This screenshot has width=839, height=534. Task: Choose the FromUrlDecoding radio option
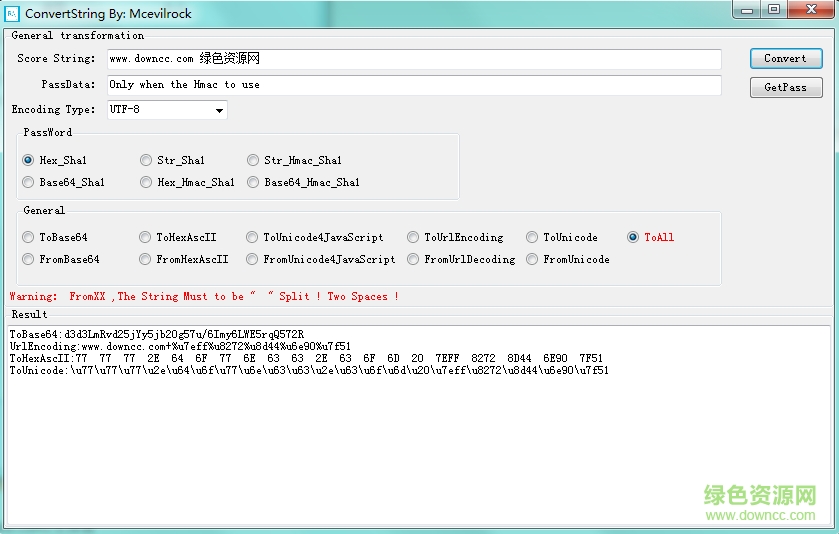tap(414, 260)
